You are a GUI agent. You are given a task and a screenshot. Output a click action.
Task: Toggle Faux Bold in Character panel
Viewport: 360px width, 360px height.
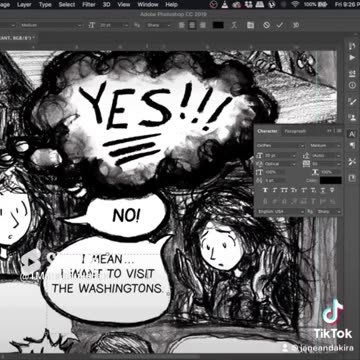point(265,190)
